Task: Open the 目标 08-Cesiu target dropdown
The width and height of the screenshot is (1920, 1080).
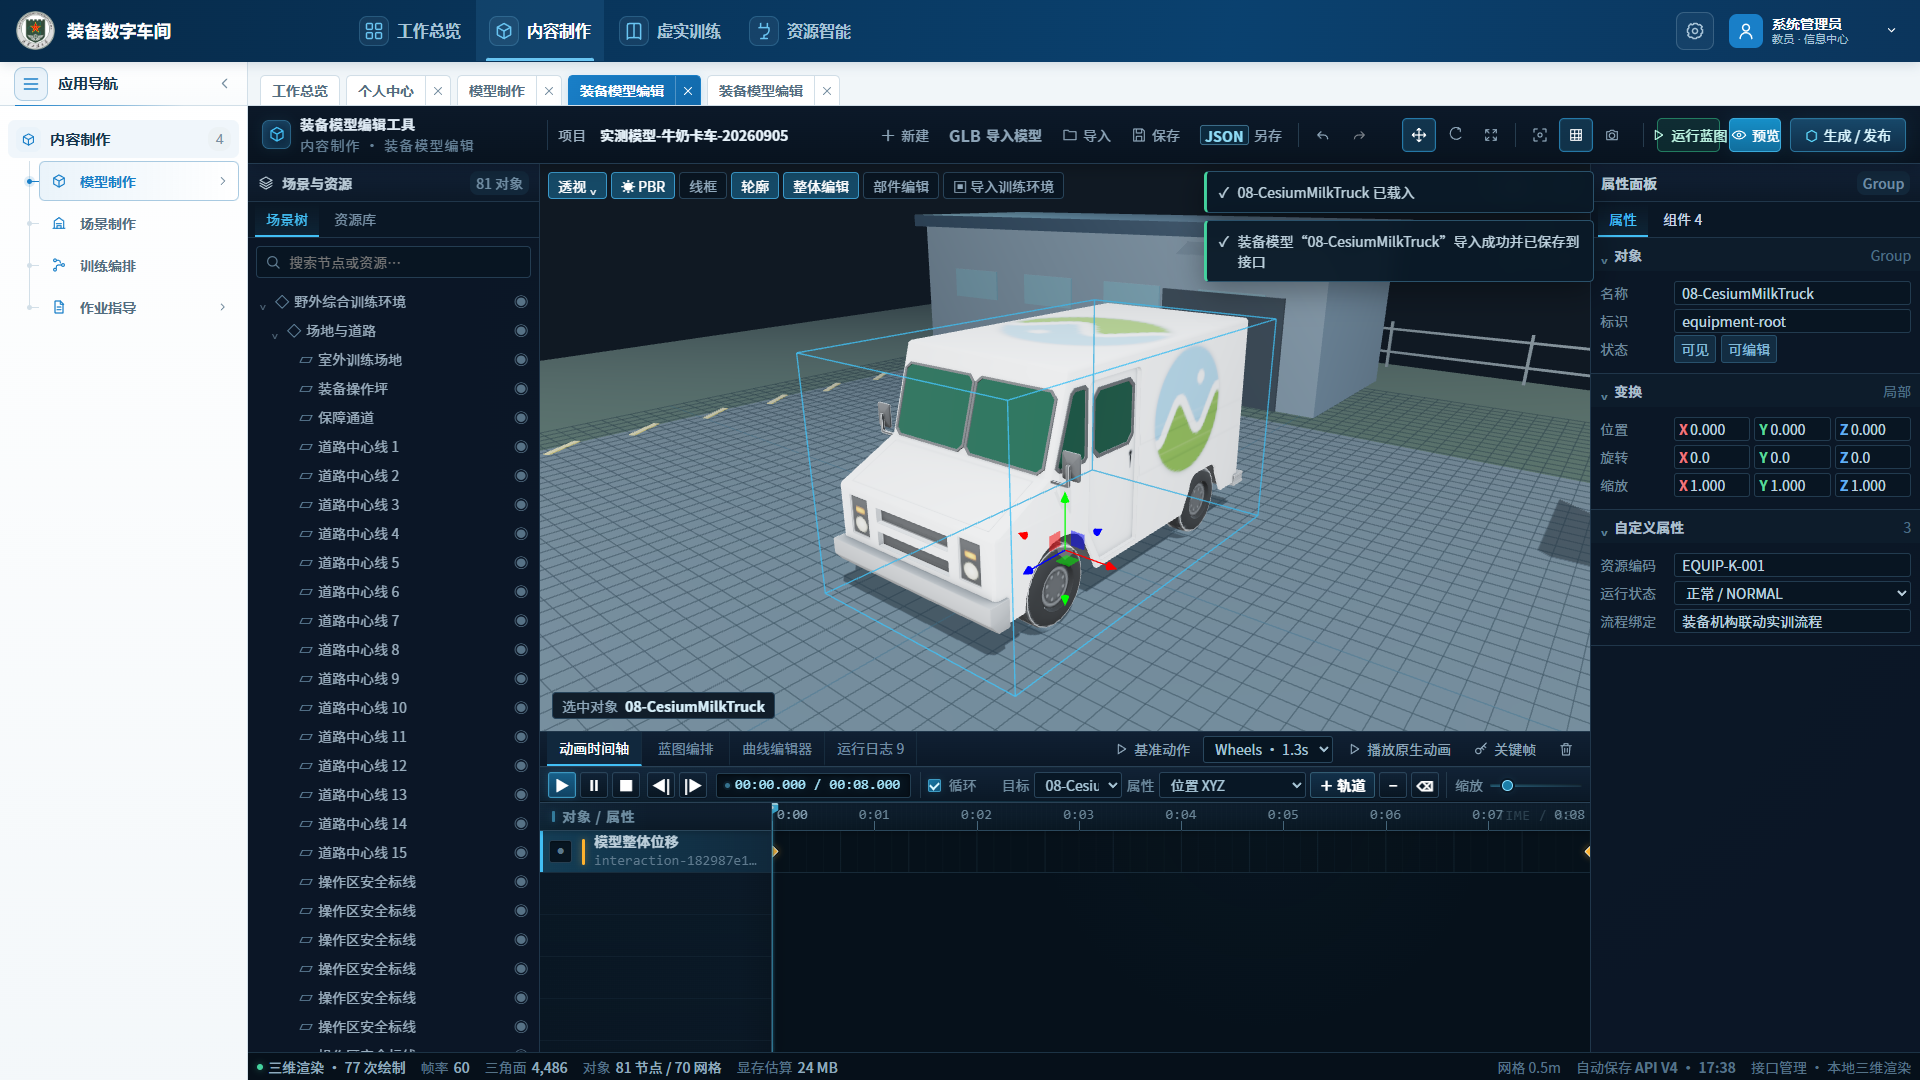Action: click(1078, 786)
